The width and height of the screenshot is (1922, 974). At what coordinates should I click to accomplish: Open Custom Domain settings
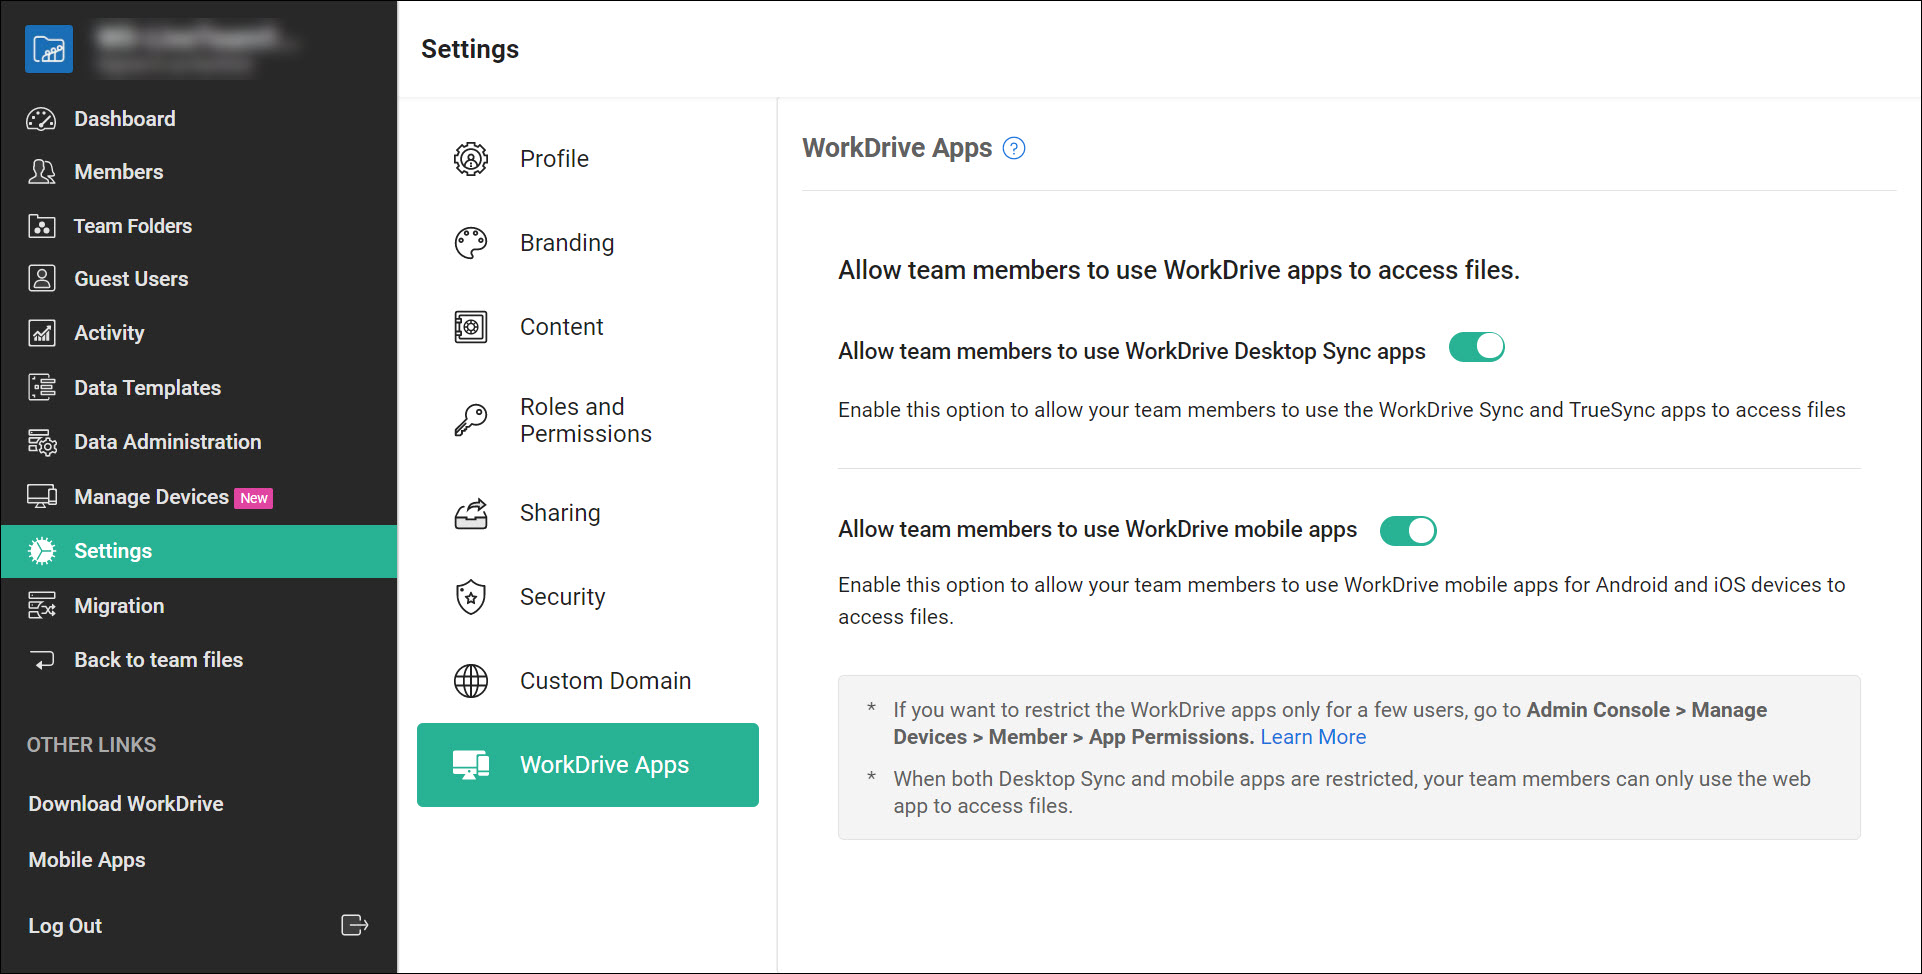coord(605,680)
